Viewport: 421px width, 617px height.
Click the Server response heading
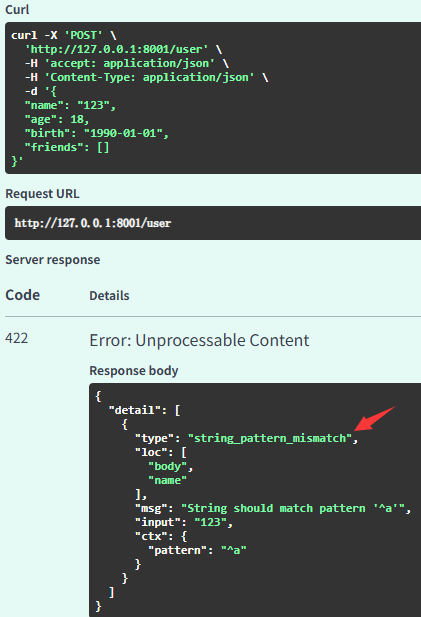pos(53,260)
